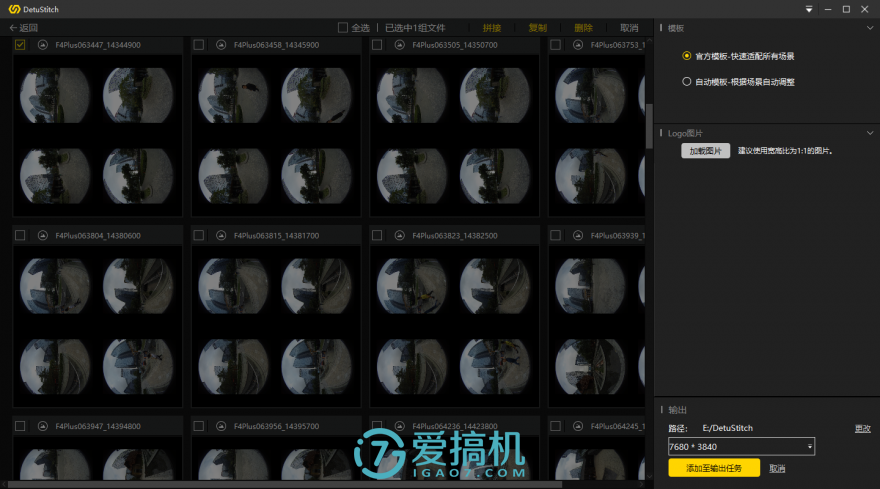This screenshot has width=880, height=489.
Task: Check the F4Plus063505_14350700 group checkbox
Action: [x=377, y=45]
